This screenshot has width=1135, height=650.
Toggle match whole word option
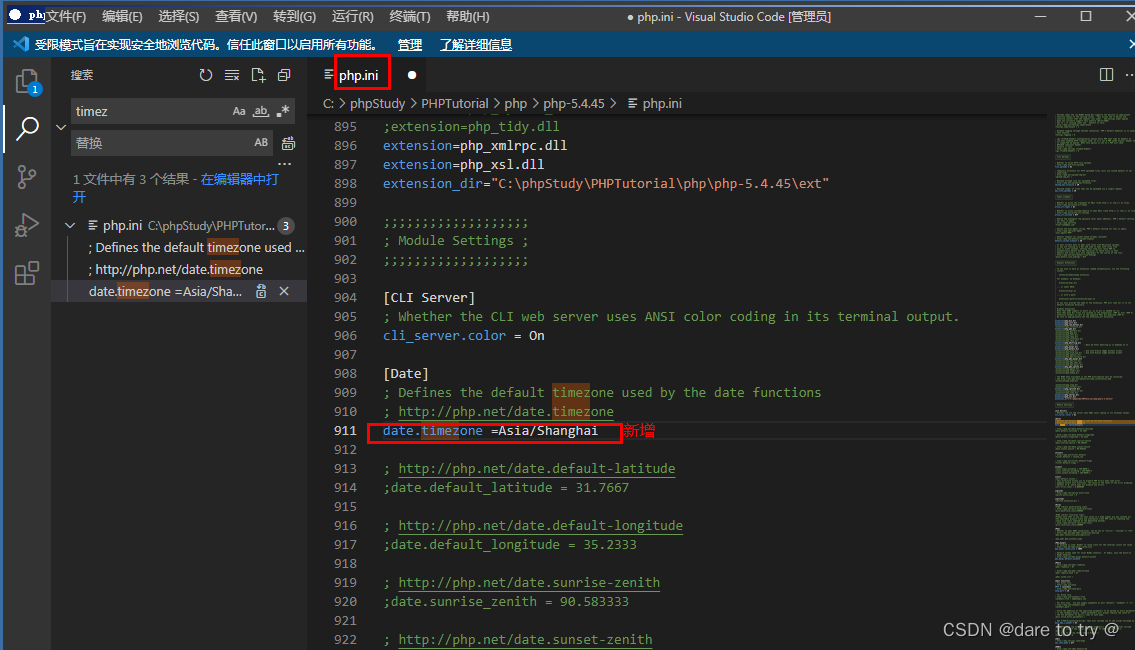[261, 111]
